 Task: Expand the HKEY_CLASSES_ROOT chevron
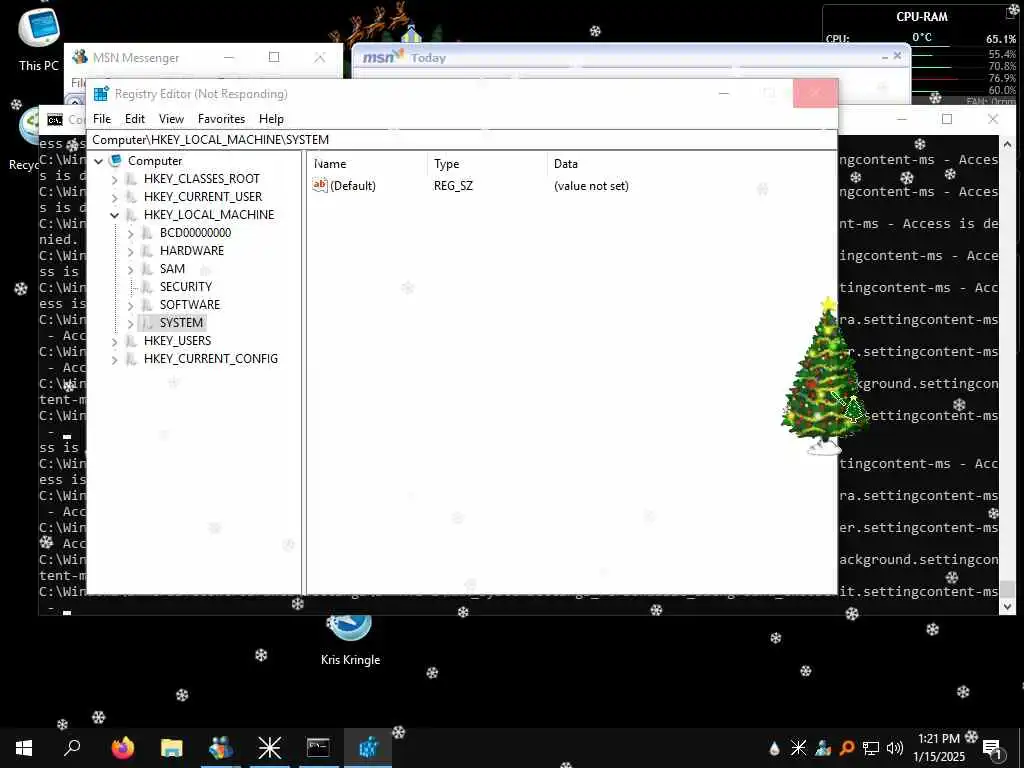pyautogui.click(x=114, y=179)
